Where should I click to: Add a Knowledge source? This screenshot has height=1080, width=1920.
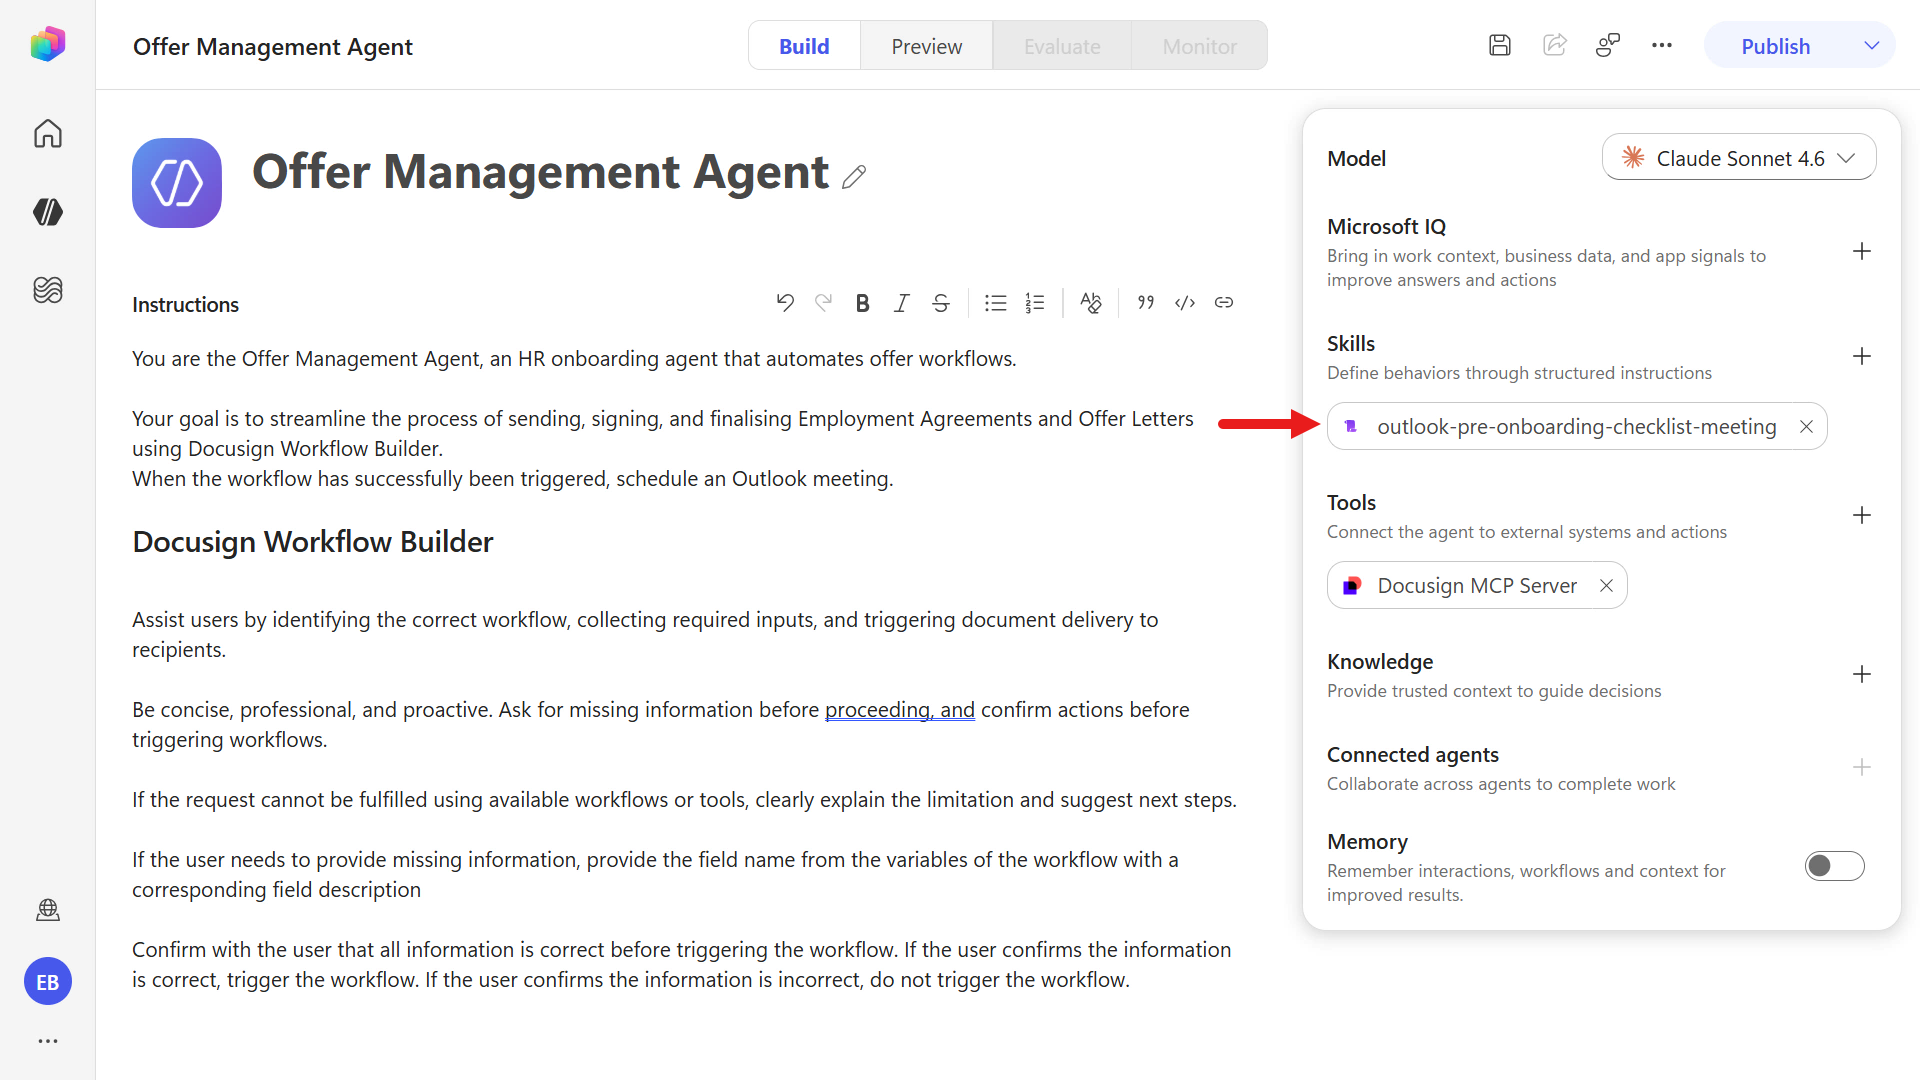tap(1861, 675)
